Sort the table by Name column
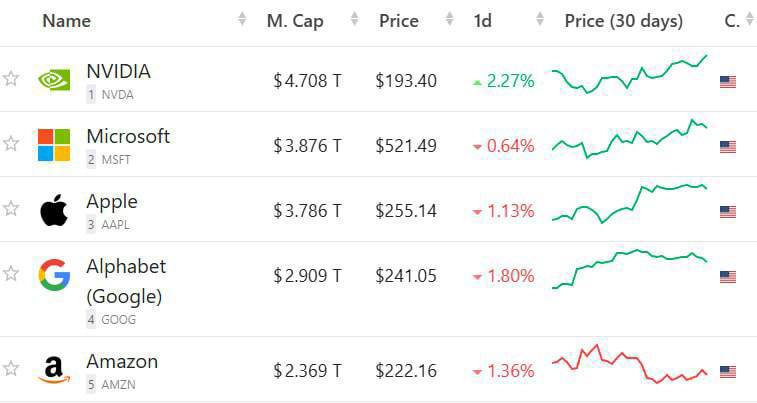Viewport: 757px width, 403px height. coord(66,21)
